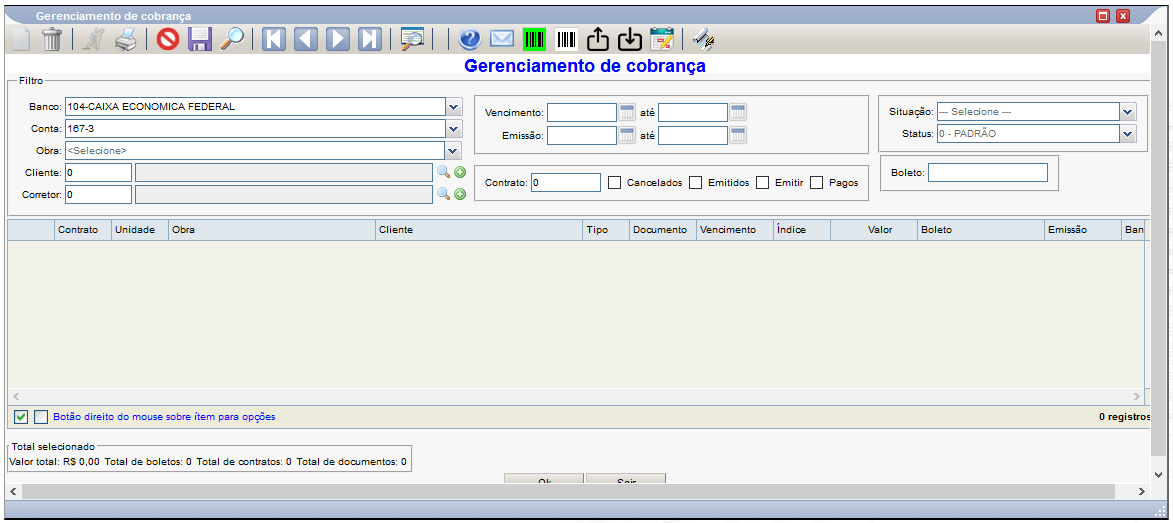Click the Valor column header
The width and height of the screenshot is (1173, 523).
click(x=874, y=230)
